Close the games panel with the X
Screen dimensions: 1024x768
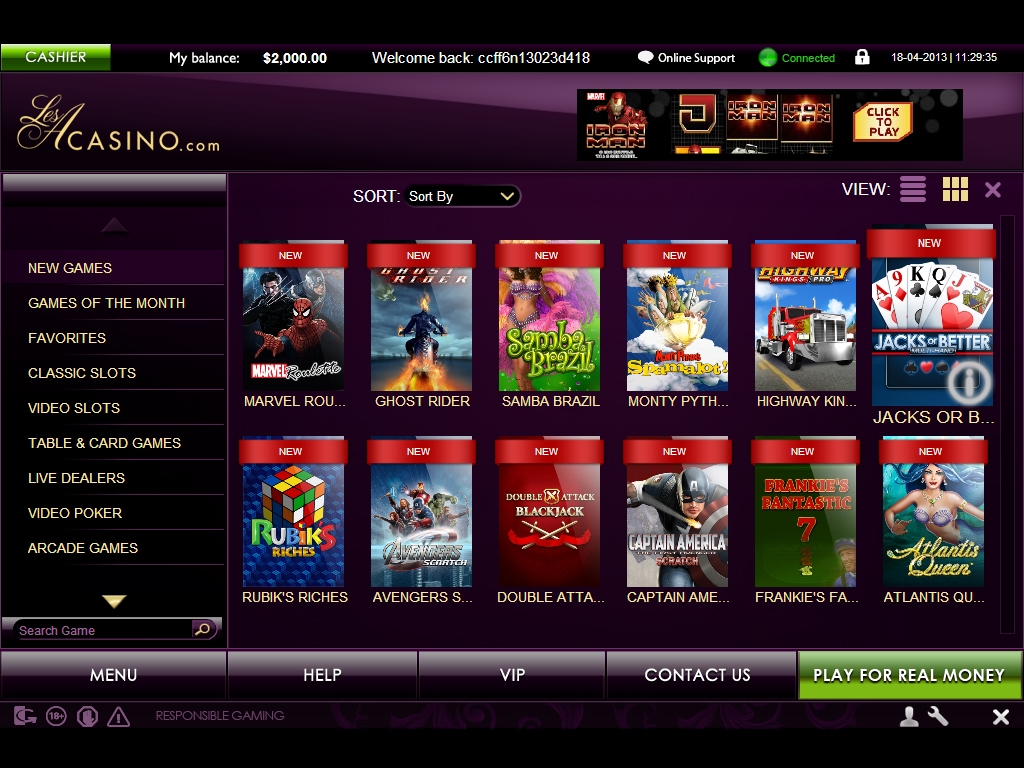[x=993, y=189]
